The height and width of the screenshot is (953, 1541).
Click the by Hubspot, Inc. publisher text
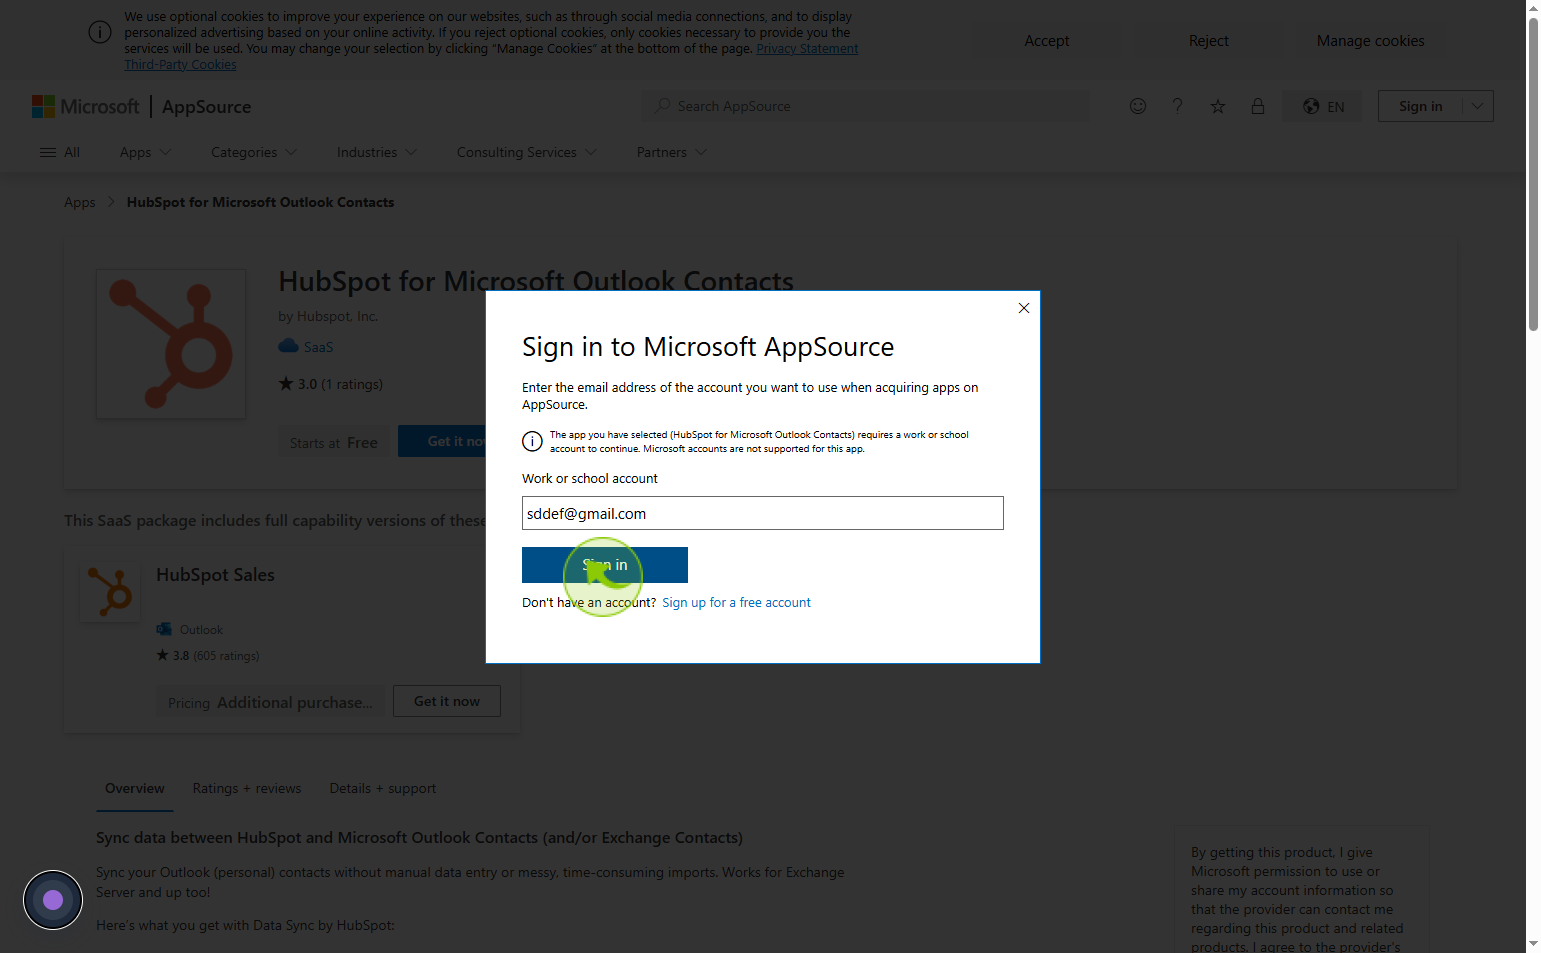(x=328, y=316)
